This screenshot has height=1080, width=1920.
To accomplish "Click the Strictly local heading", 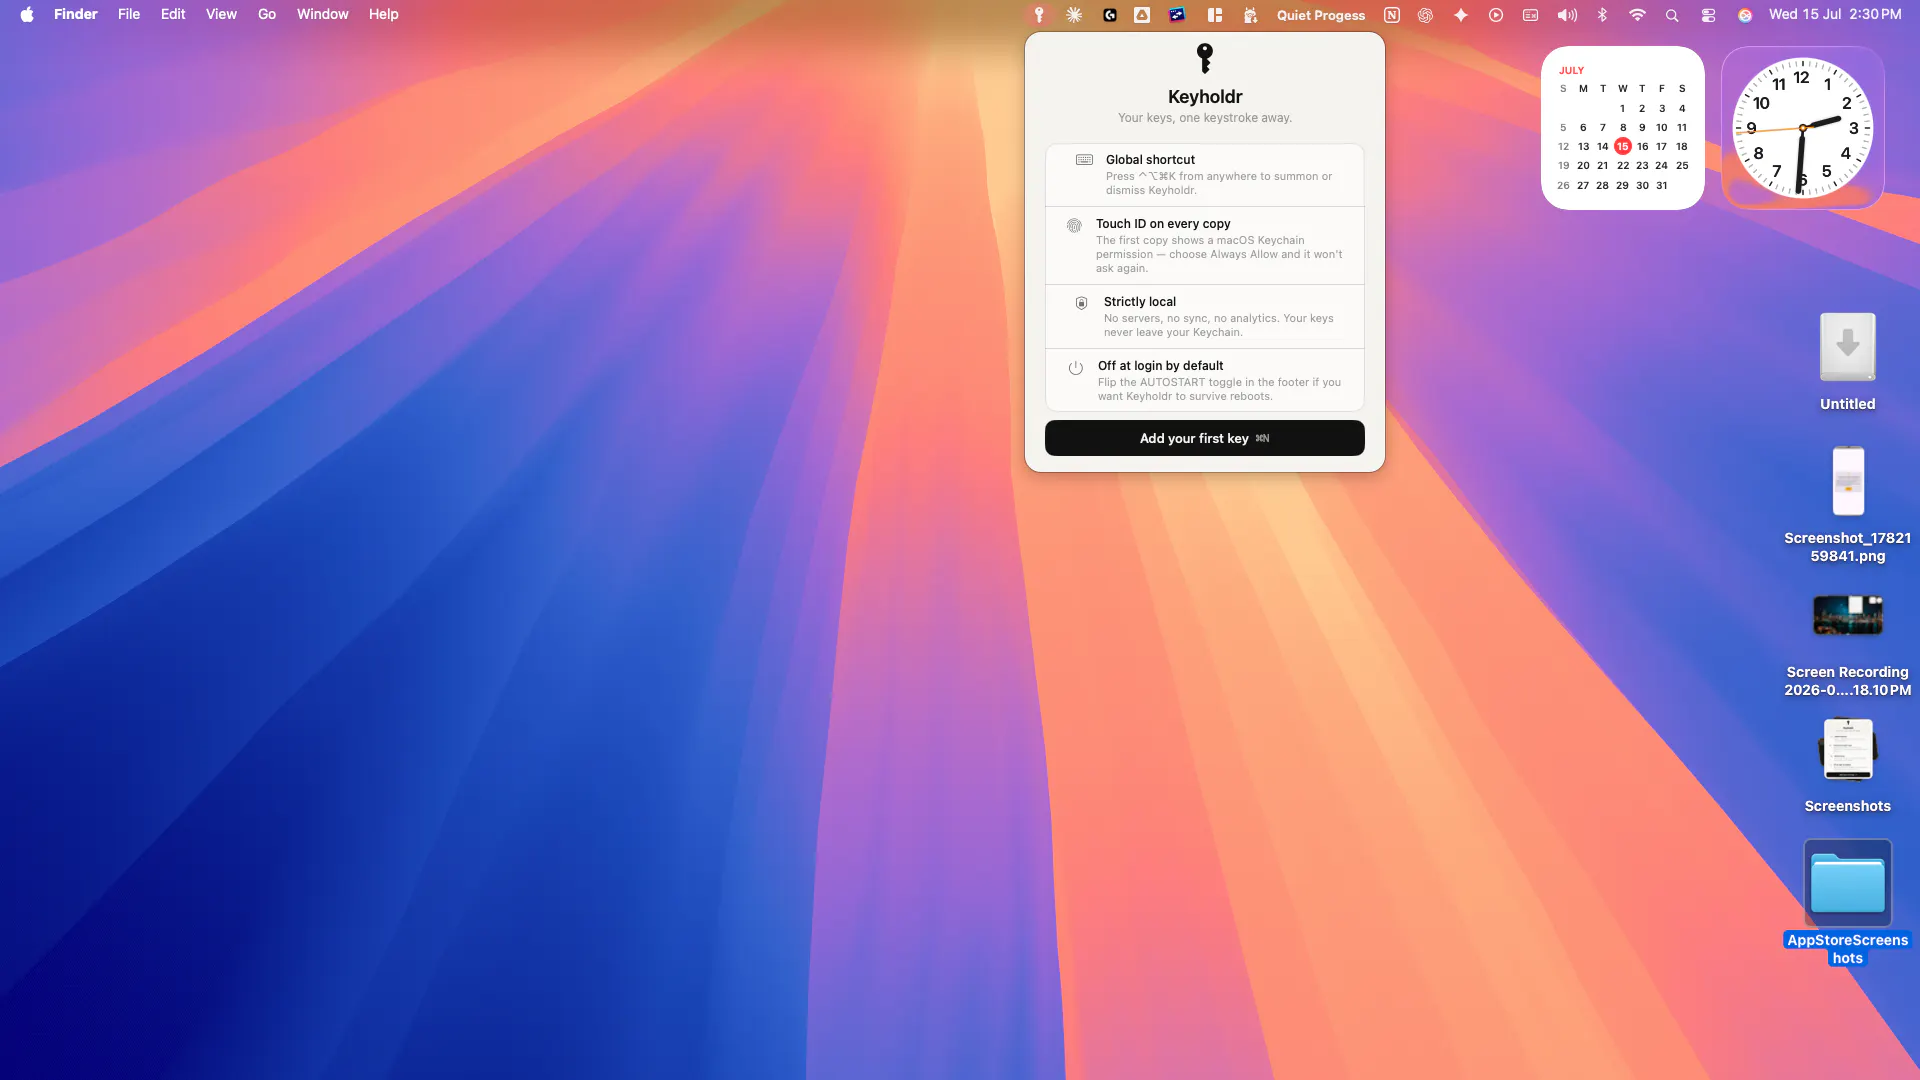I will [x=1140, y=302].
